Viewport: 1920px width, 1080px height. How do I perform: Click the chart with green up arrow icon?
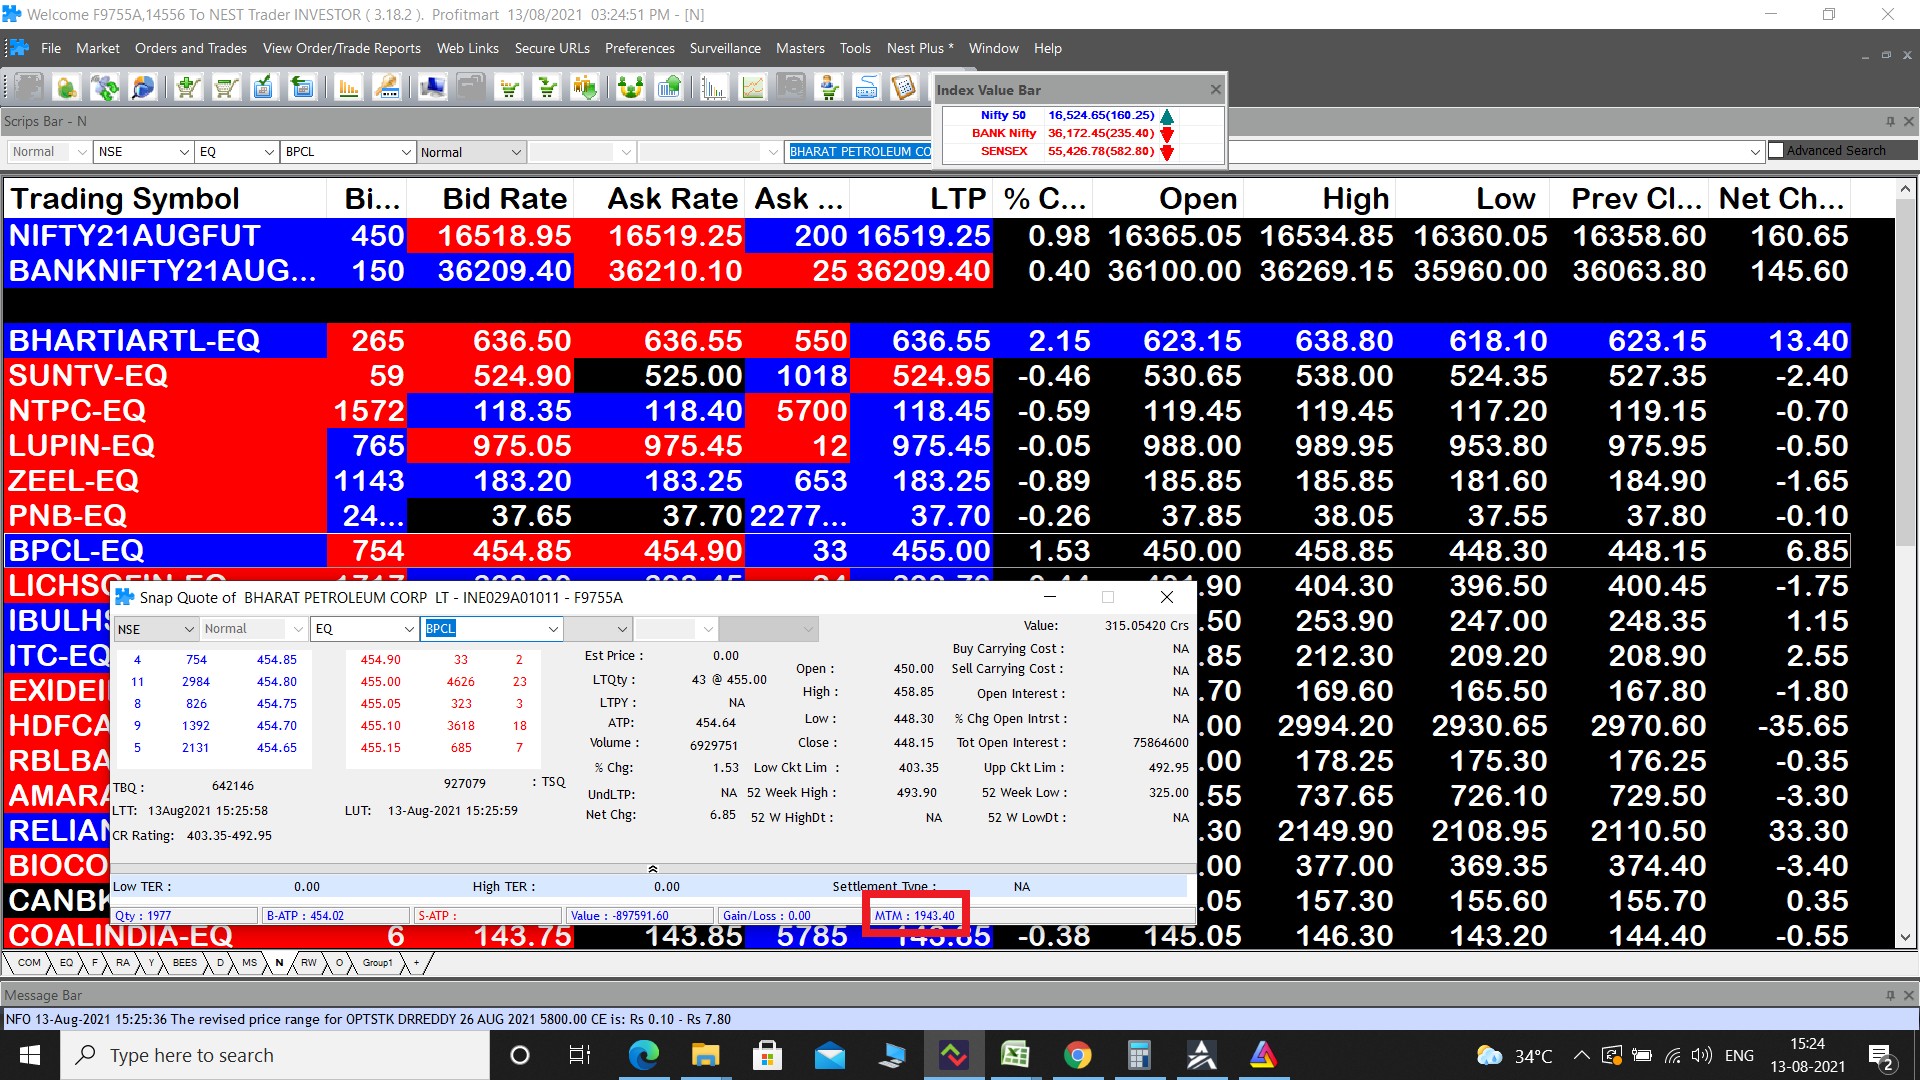(x=669, y=88)
